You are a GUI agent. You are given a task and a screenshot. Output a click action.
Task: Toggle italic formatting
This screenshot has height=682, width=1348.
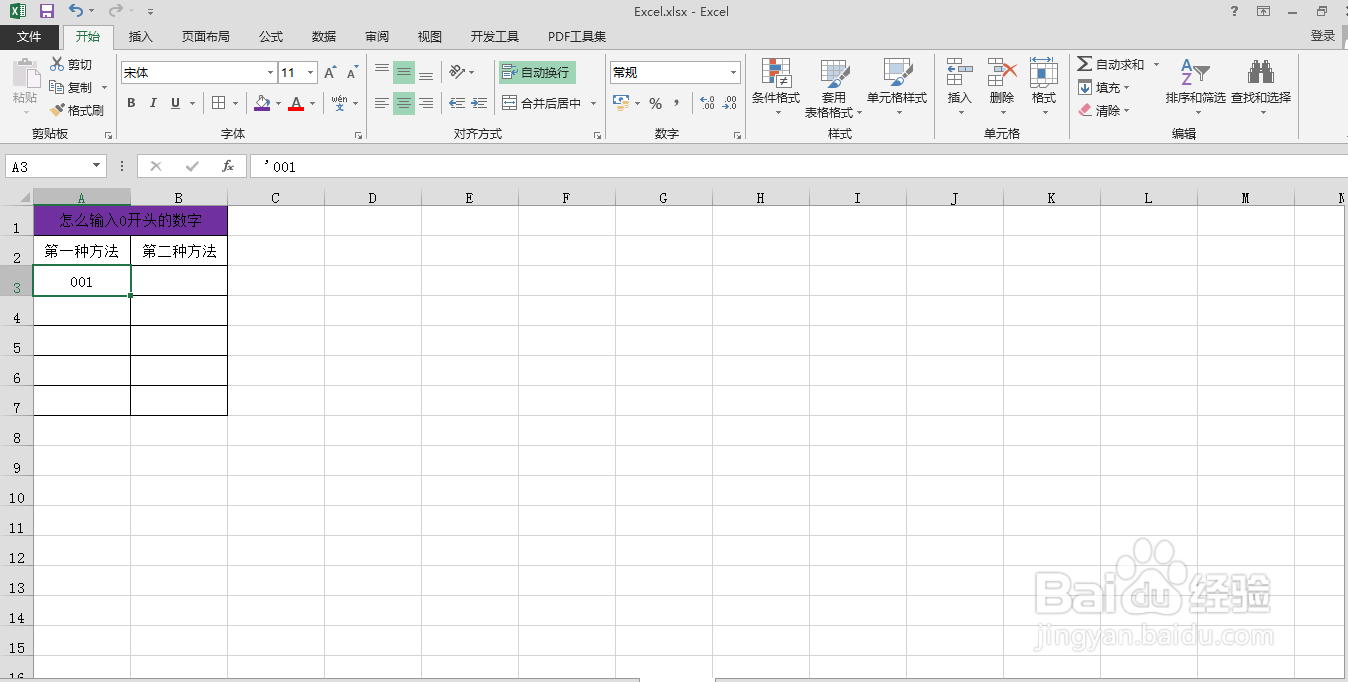(153, 103)
